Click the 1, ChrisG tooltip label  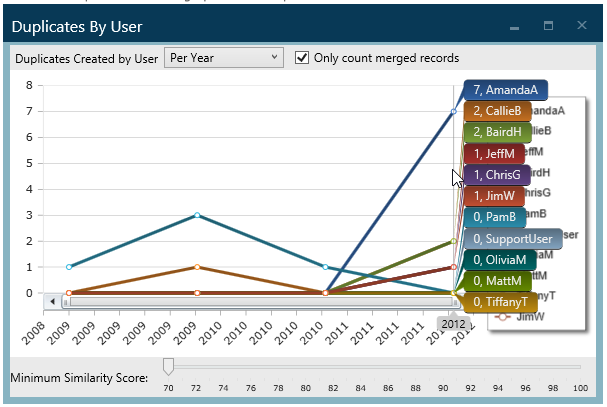click(x=497, y=175)
